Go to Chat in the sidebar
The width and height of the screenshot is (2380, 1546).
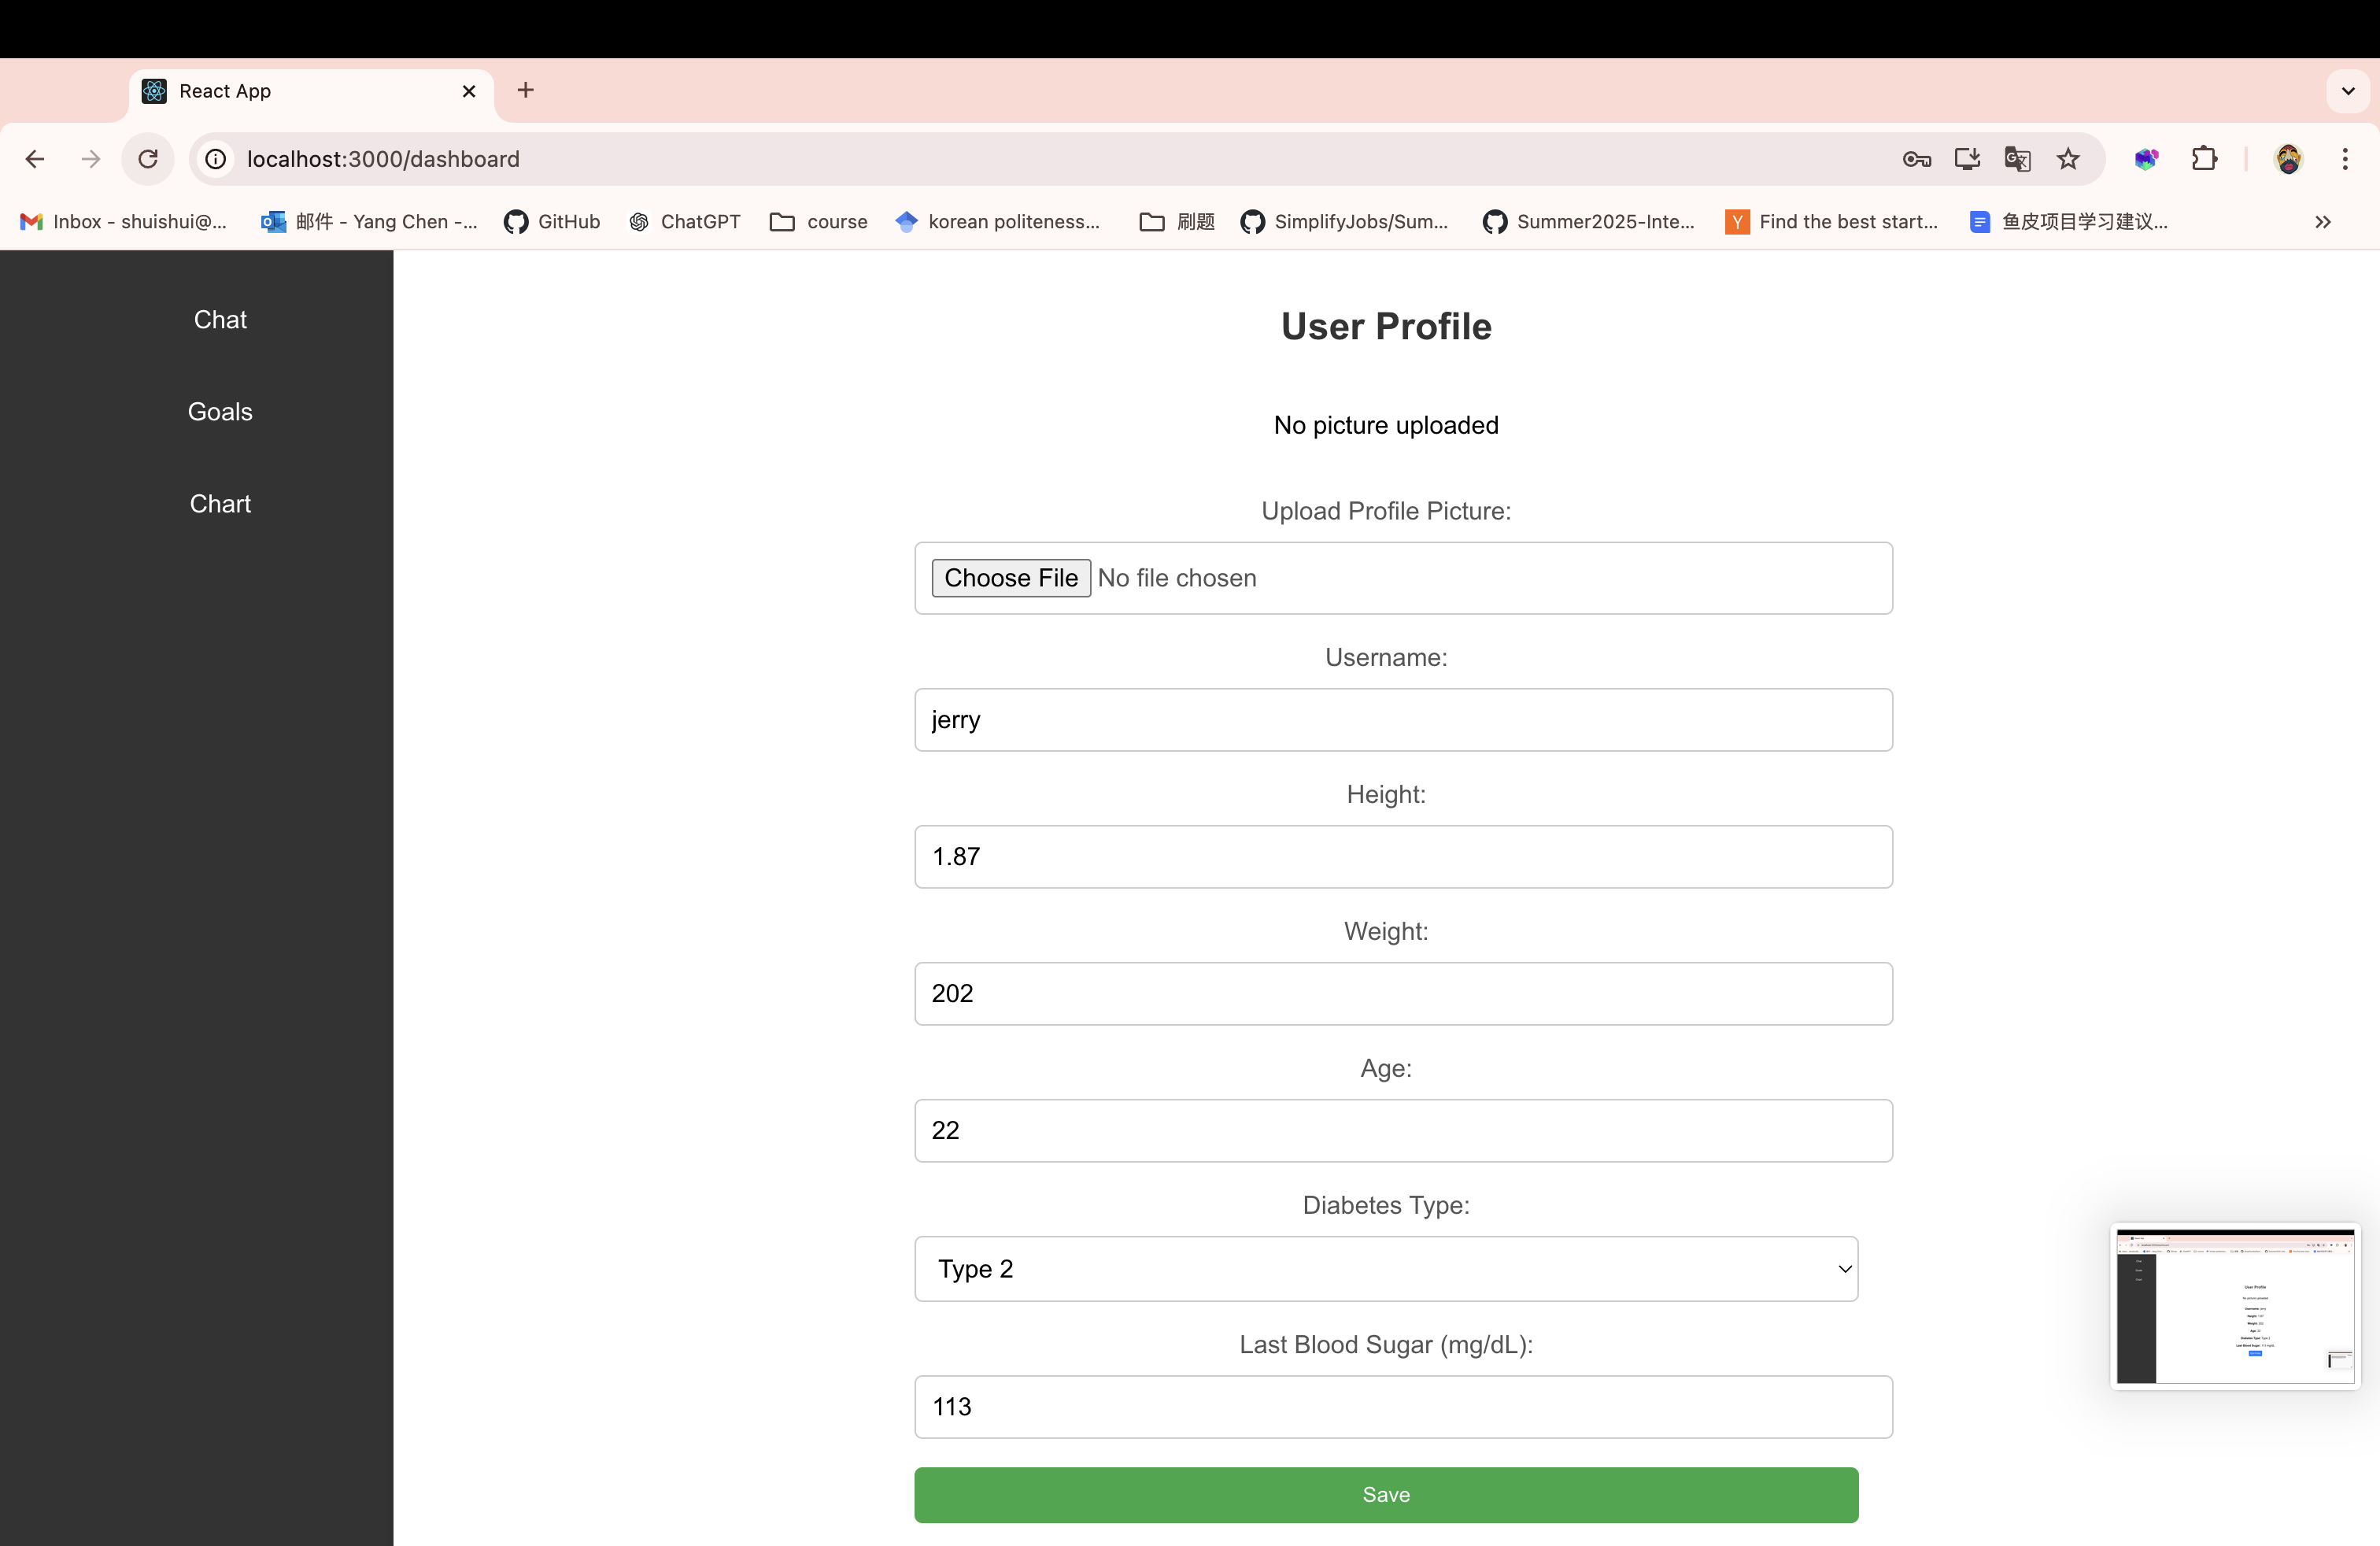[x=220, y=319]
